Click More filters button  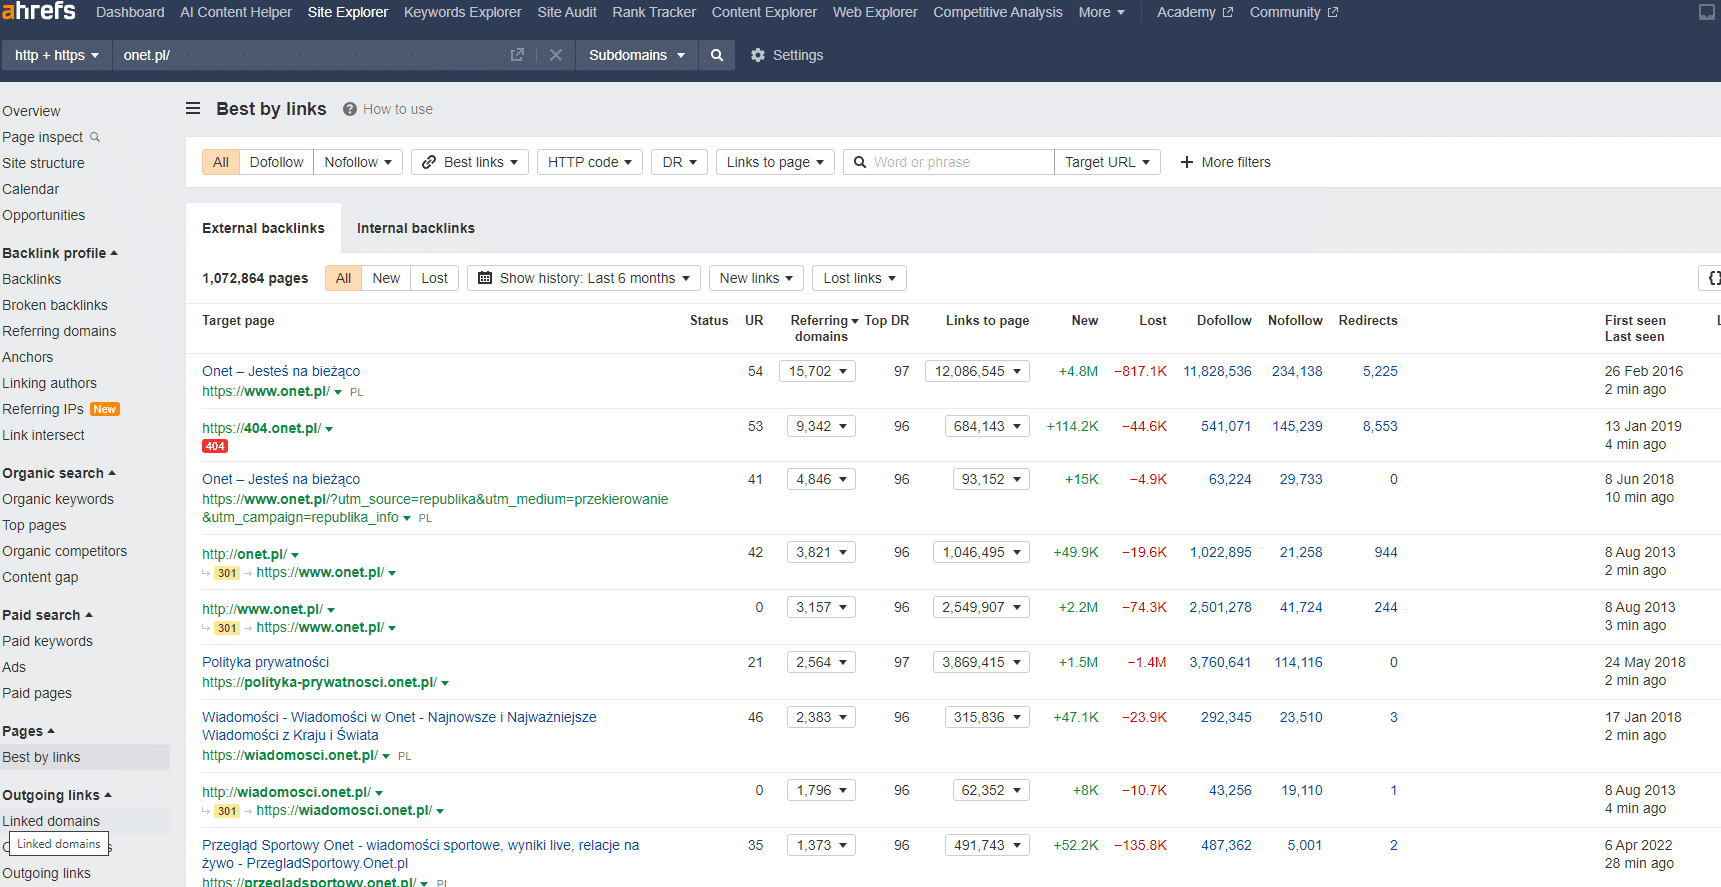click(x=1225, y=162)
